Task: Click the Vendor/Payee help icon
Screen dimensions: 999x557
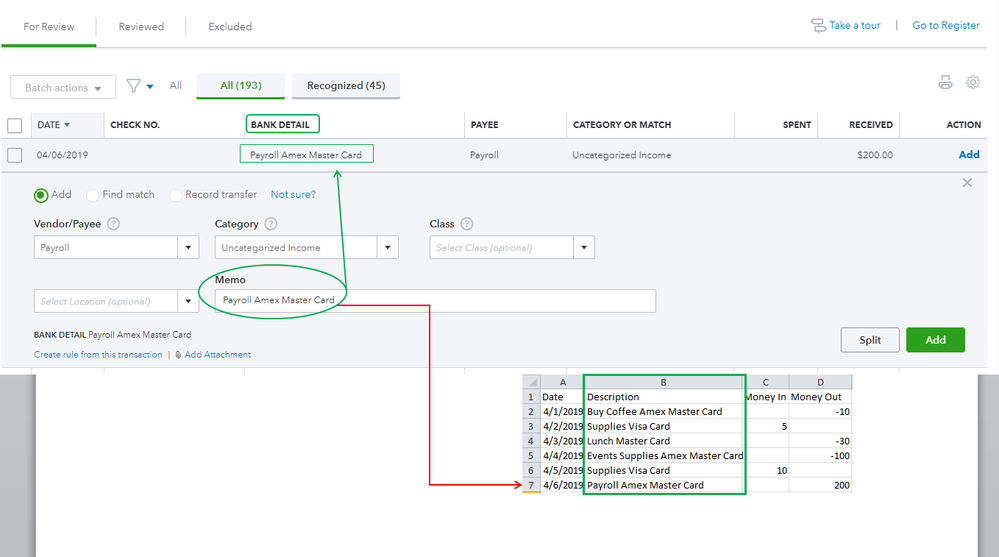Action: pos(113,224)
